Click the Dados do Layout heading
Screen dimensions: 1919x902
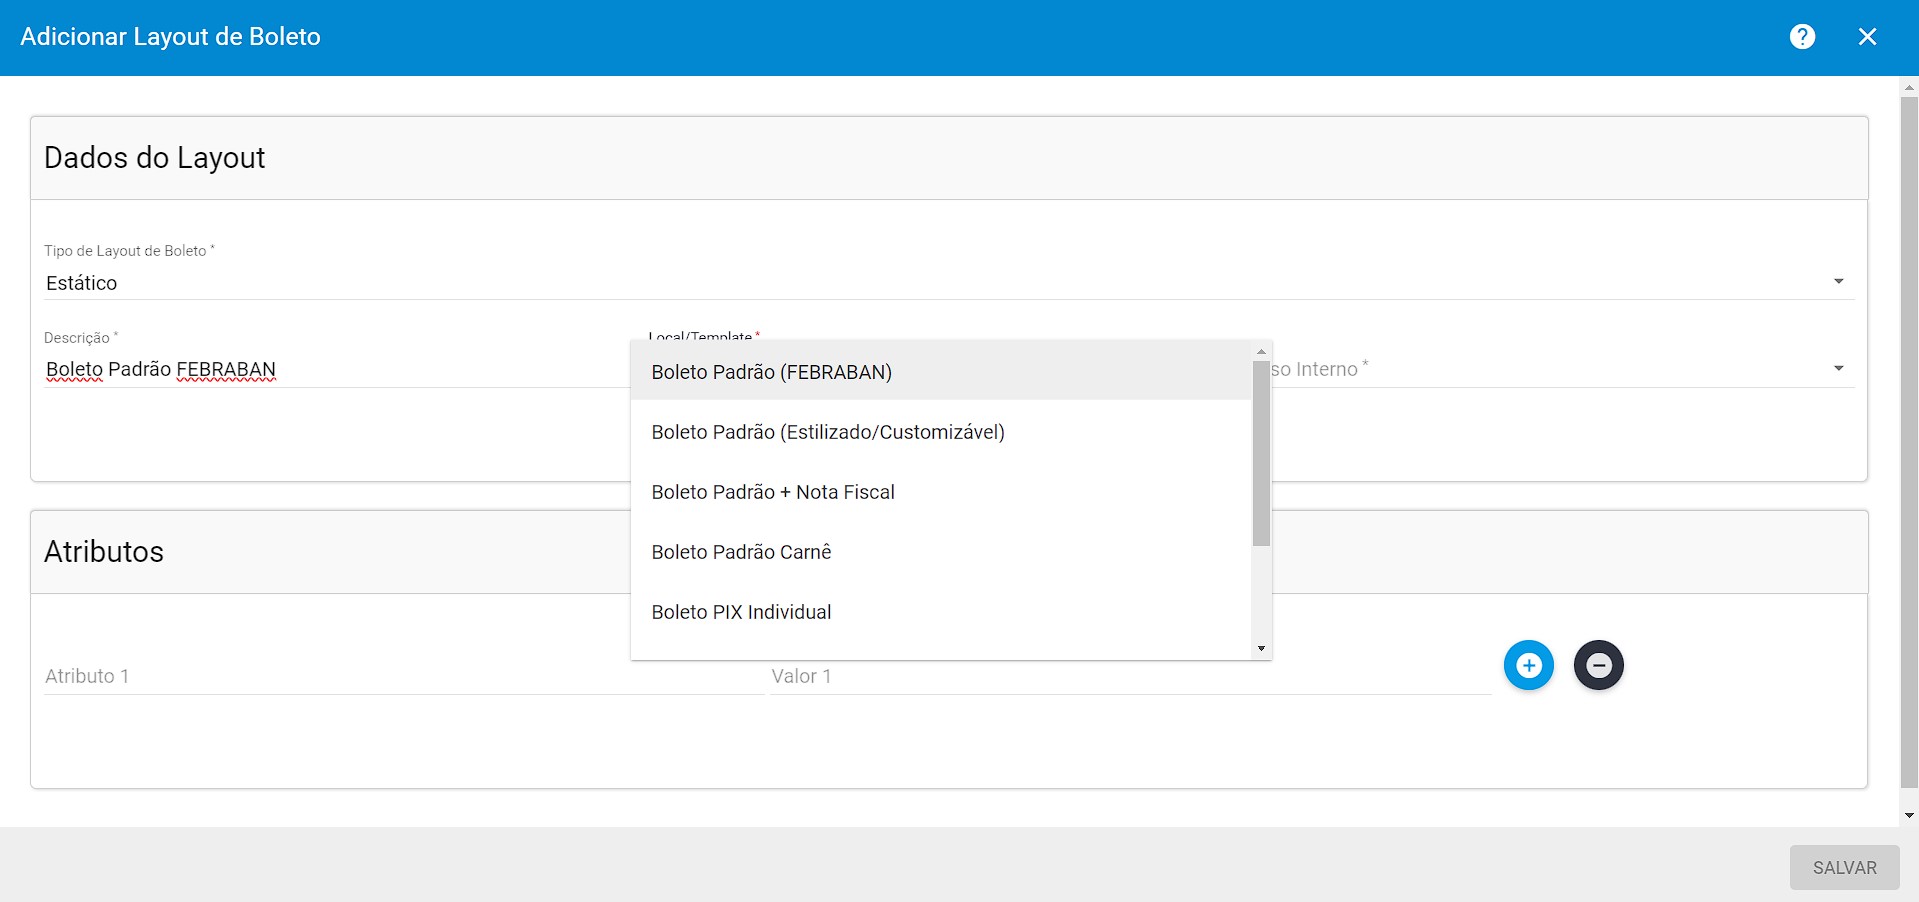(155, 158)
